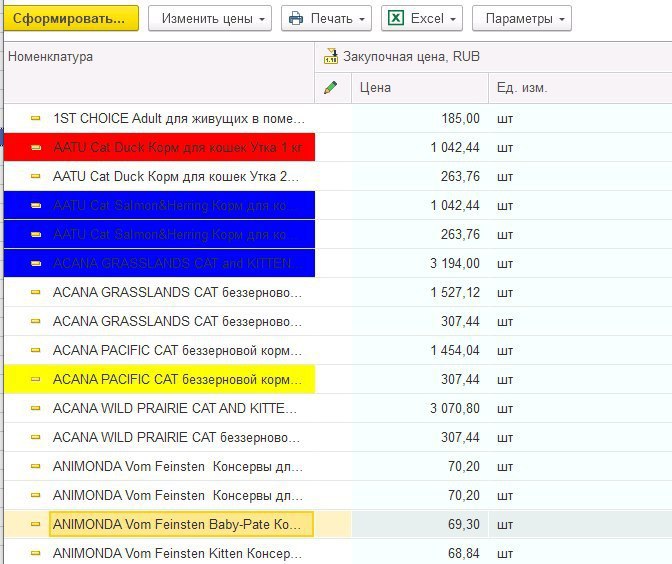Click the Цена column header
The width and height of the screenshot is (672, 564).
click(420, 88)
